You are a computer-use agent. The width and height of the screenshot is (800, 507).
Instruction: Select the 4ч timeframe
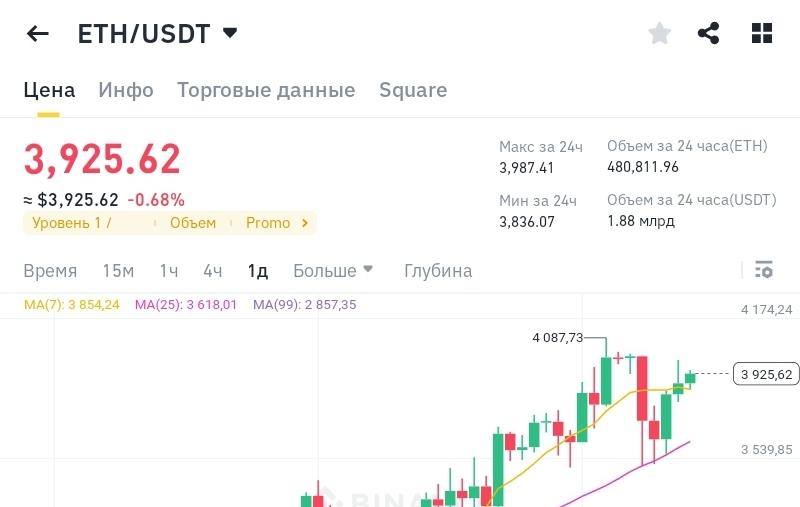click(213, 270)
